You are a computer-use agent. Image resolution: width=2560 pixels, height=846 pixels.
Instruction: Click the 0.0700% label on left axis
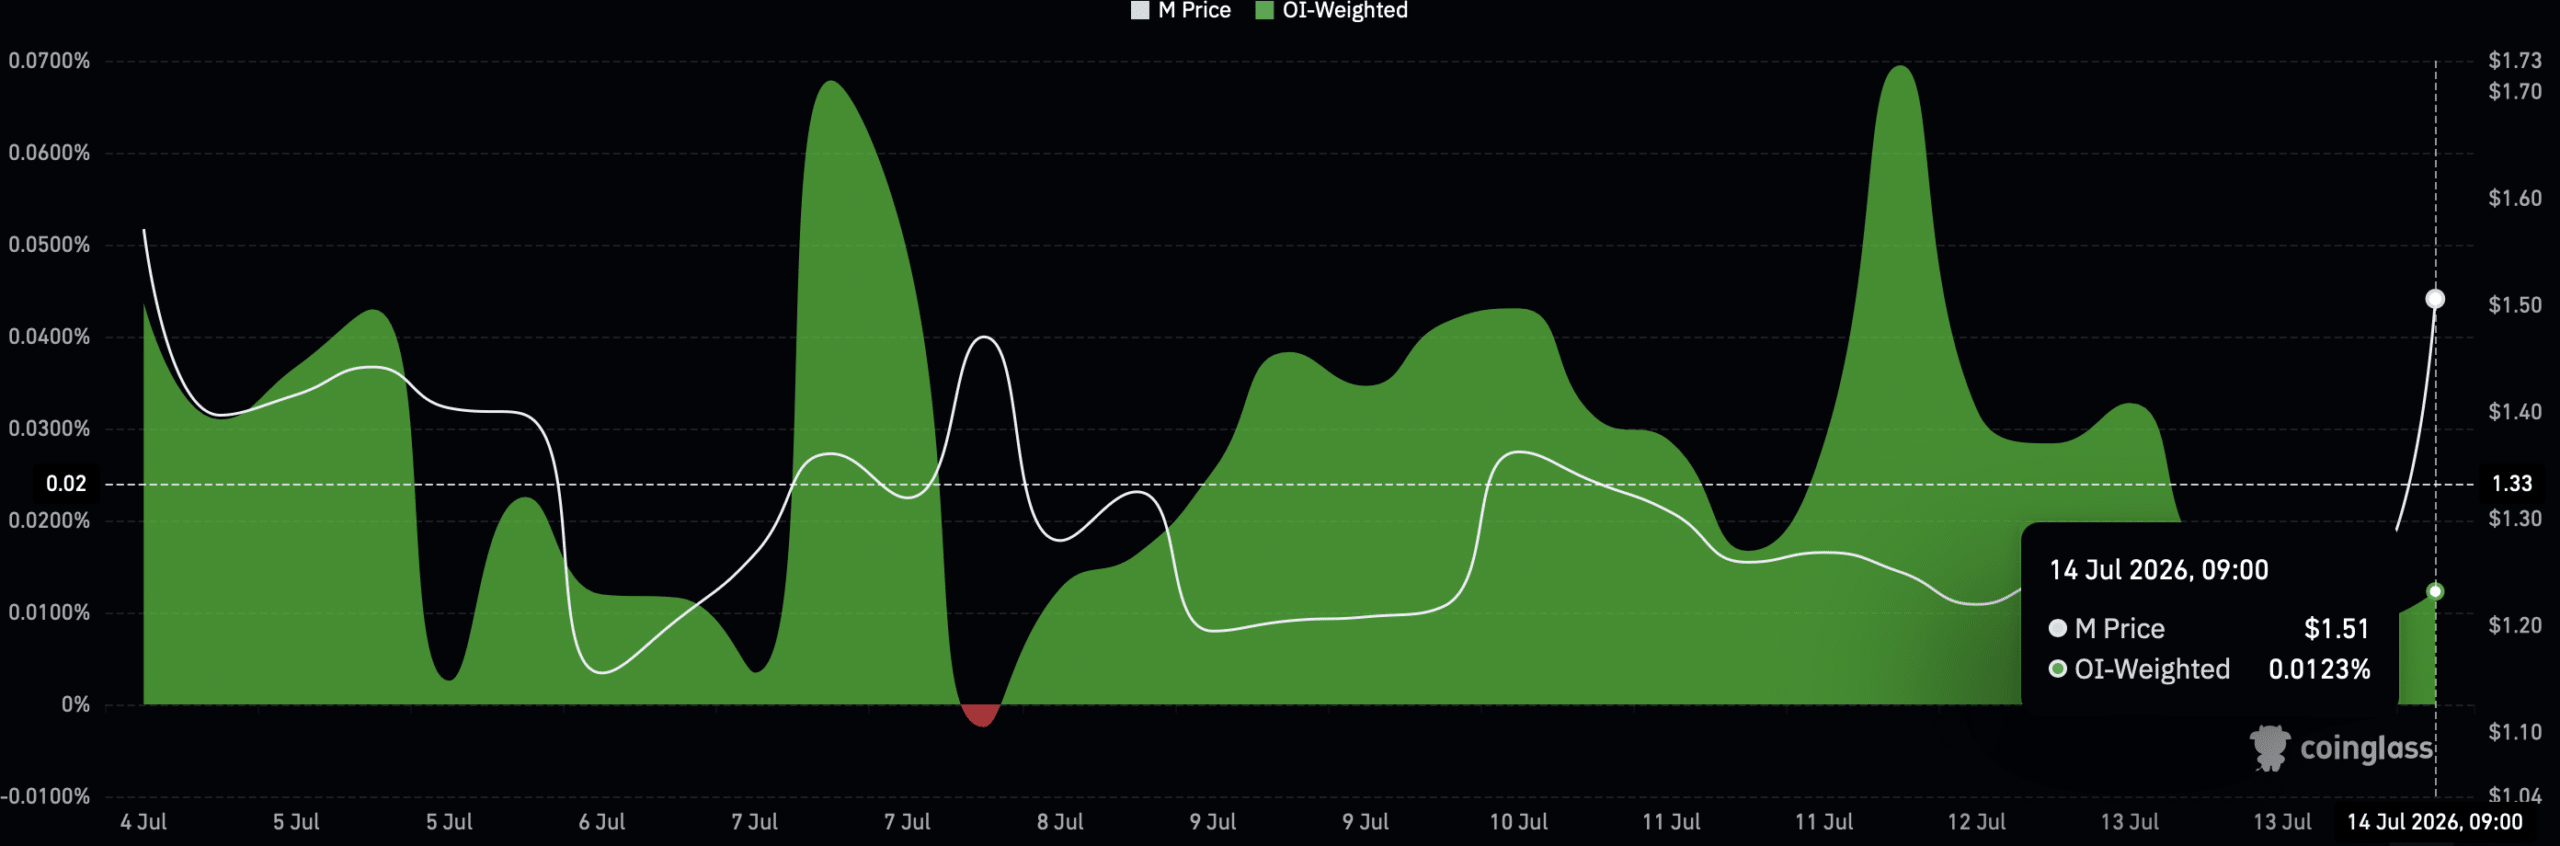(x=49, y=61)
